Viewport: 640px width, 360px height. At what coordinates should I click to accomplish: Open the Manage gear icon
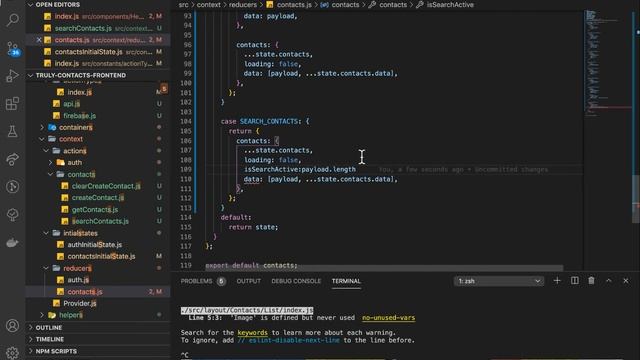pos(13,352)
